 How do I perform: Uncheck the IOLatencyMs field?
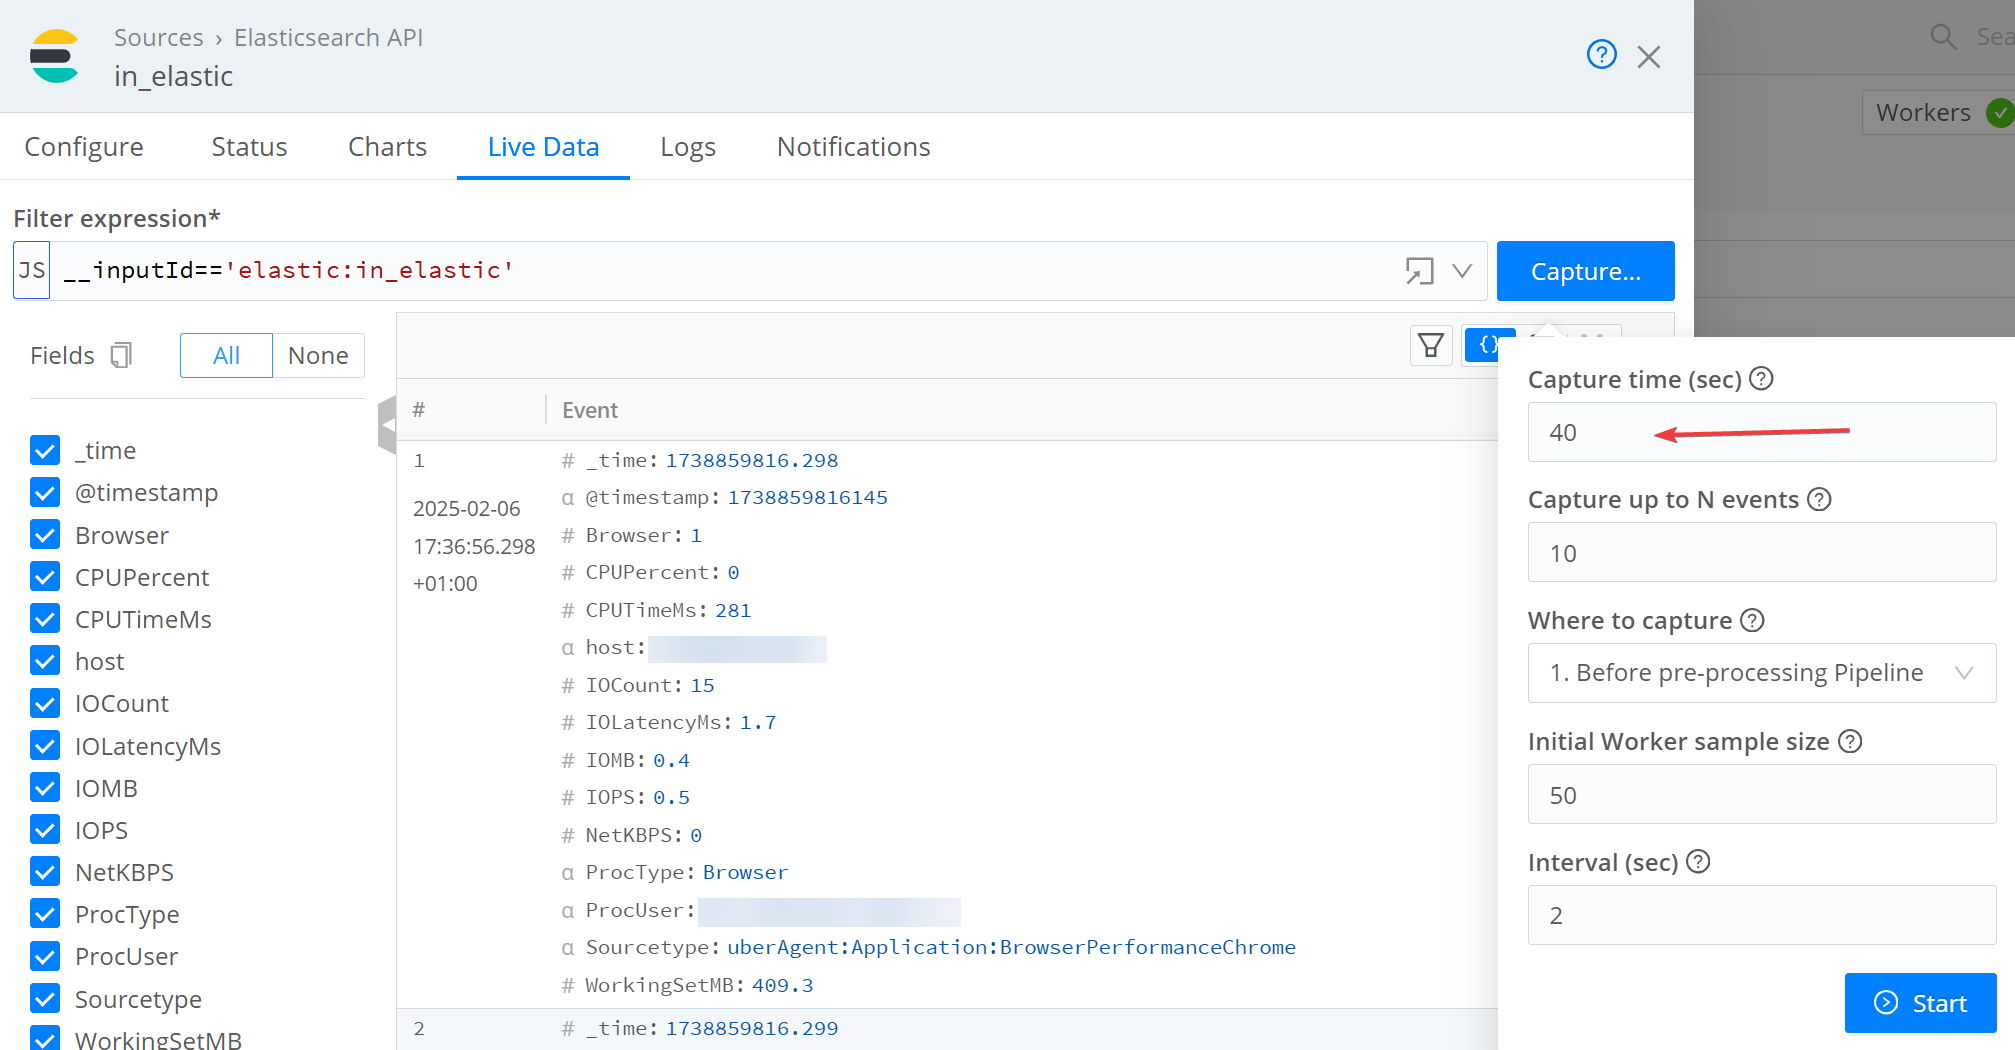[45, 746]
